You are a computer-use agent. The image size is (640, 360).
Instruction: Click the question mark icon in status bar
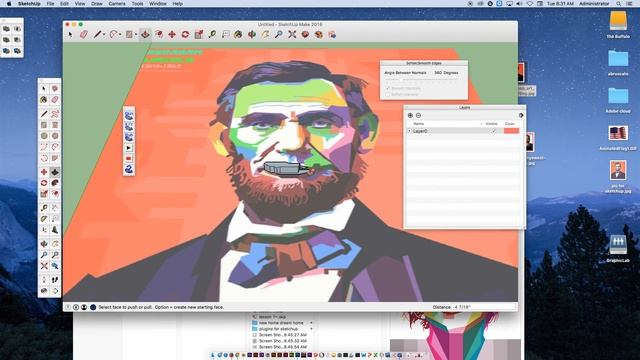click(68, 307)
